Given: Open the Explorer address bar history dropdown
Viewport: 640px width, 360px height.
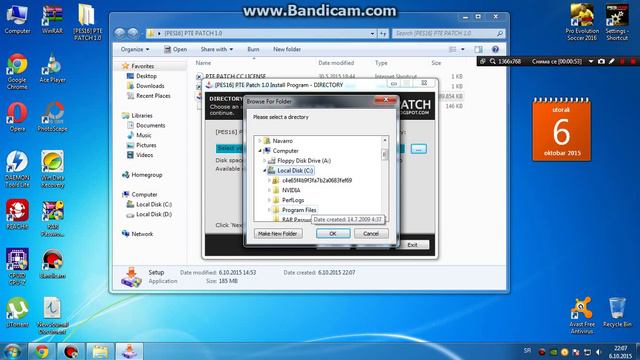Looking at the screenshot, I should click(372, 33).
